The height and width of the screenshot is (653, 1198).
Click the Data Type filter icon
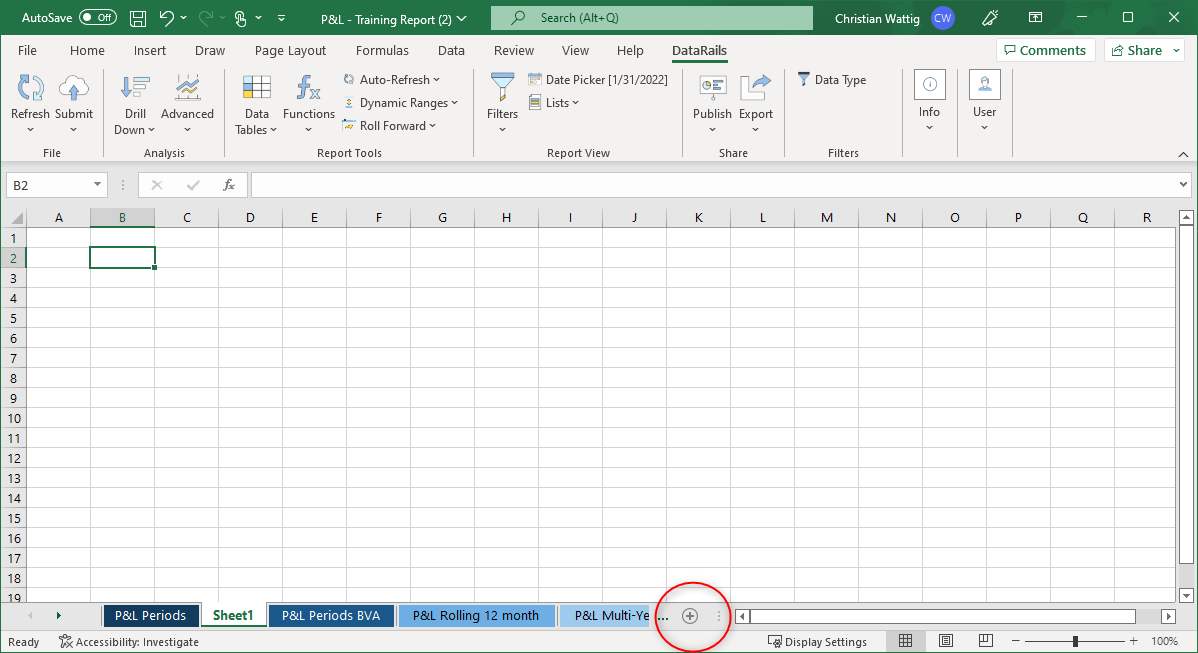click(804, 79)
